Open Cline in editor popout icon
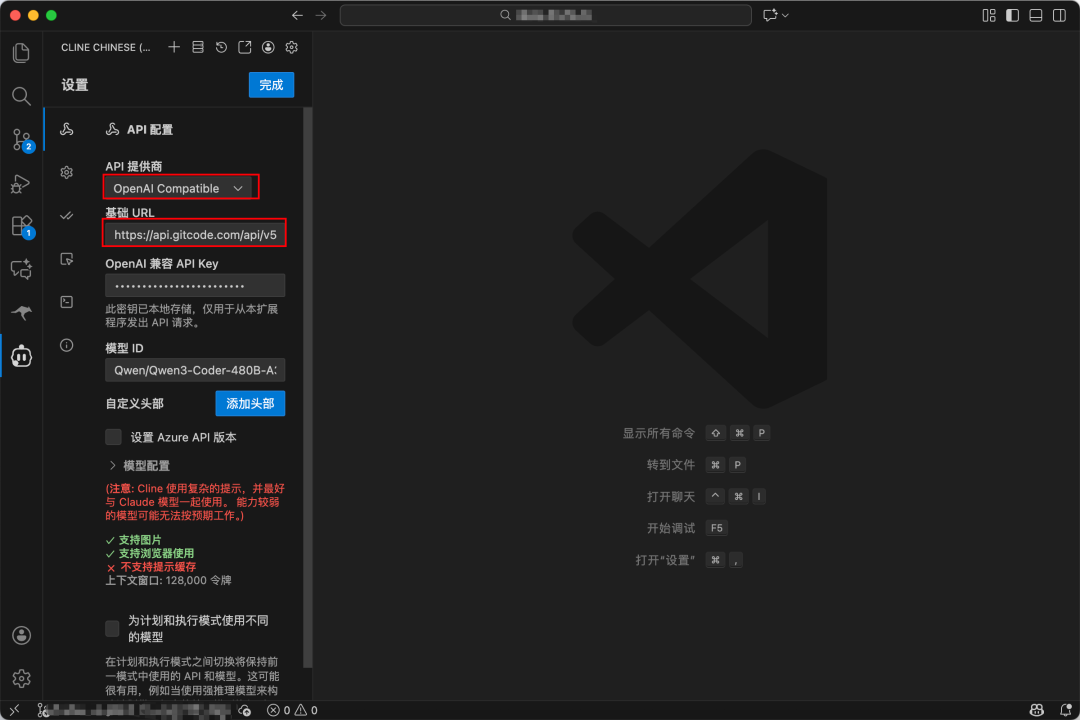Image resolution: width=1080 pixels, height=720 pixels. [245, 47]
